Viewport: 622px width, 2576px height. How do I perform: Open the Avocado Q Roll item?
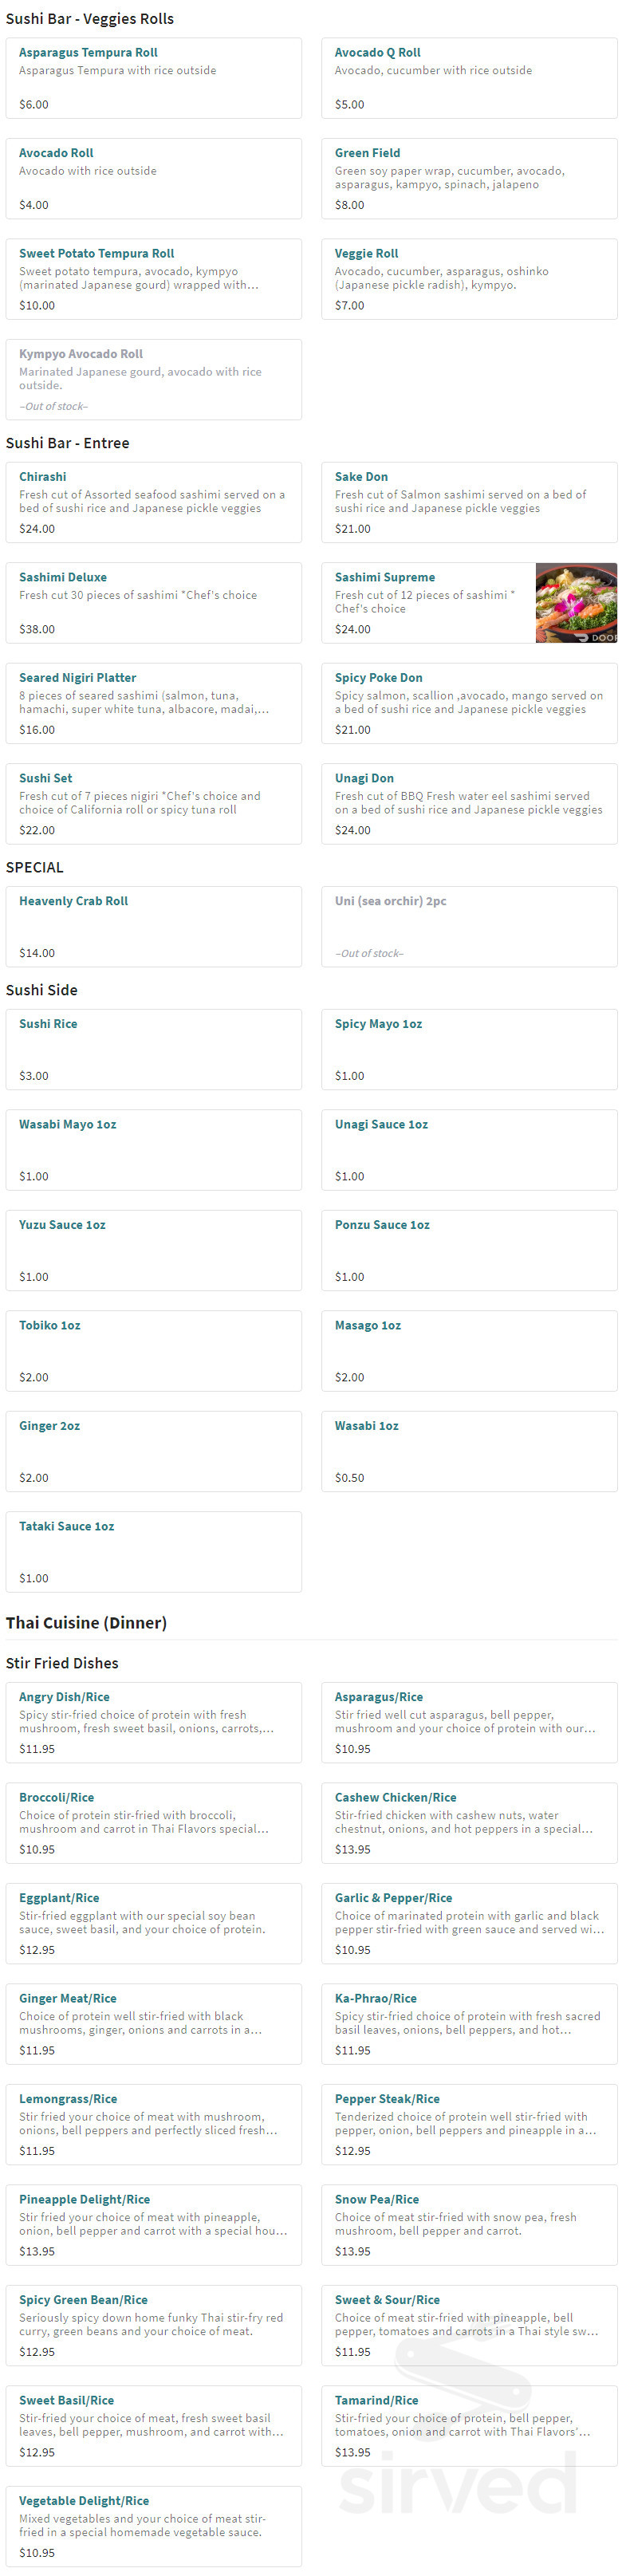tap(468, 78)
